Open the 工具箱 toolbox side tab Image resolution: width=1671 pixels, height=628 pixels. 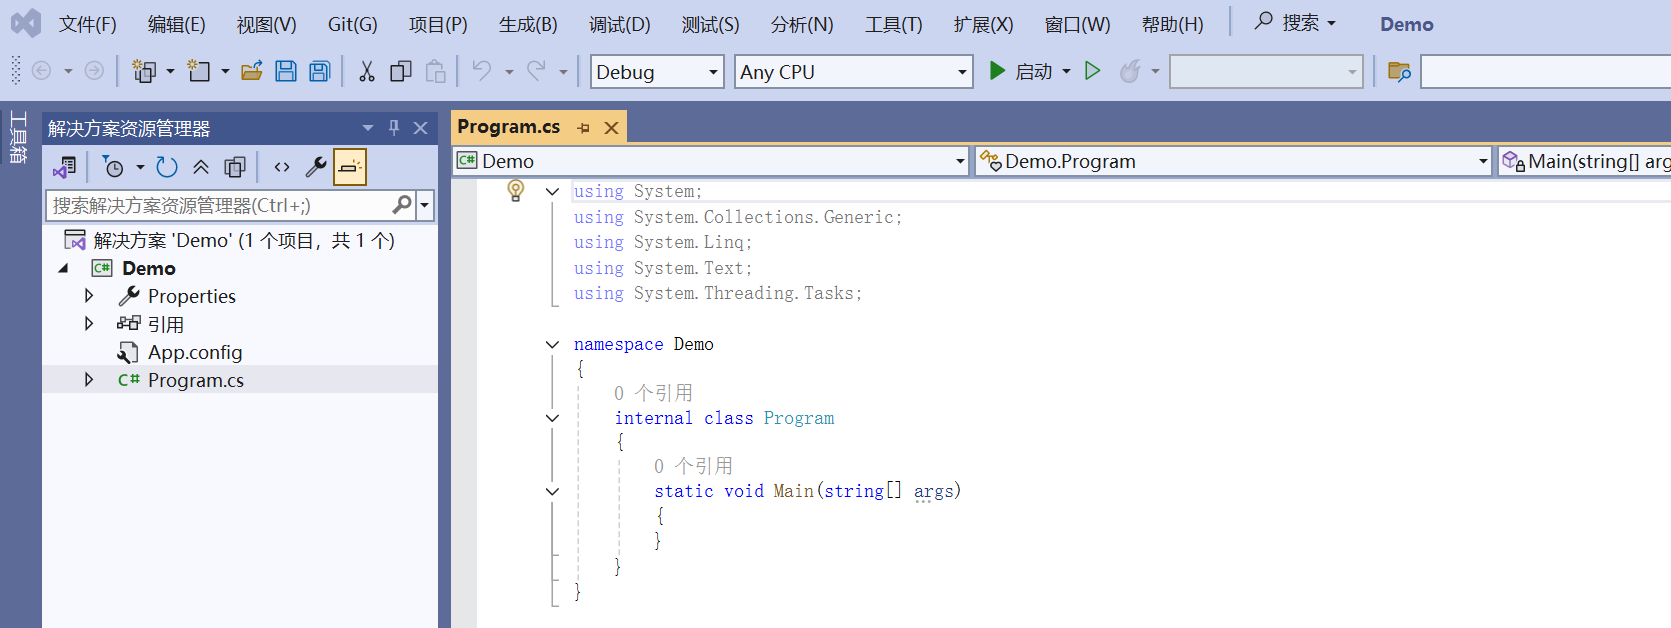click(x=18, y=138)
